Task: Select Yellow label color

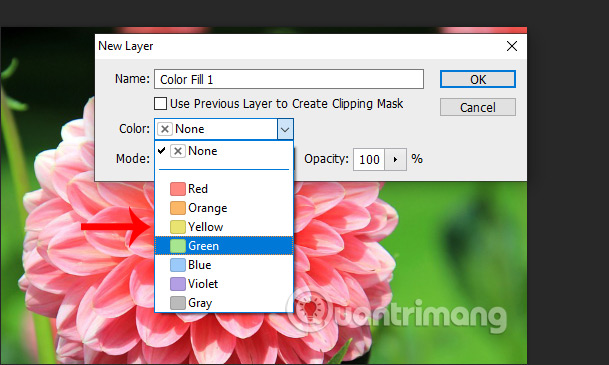Action: (224, 227)
